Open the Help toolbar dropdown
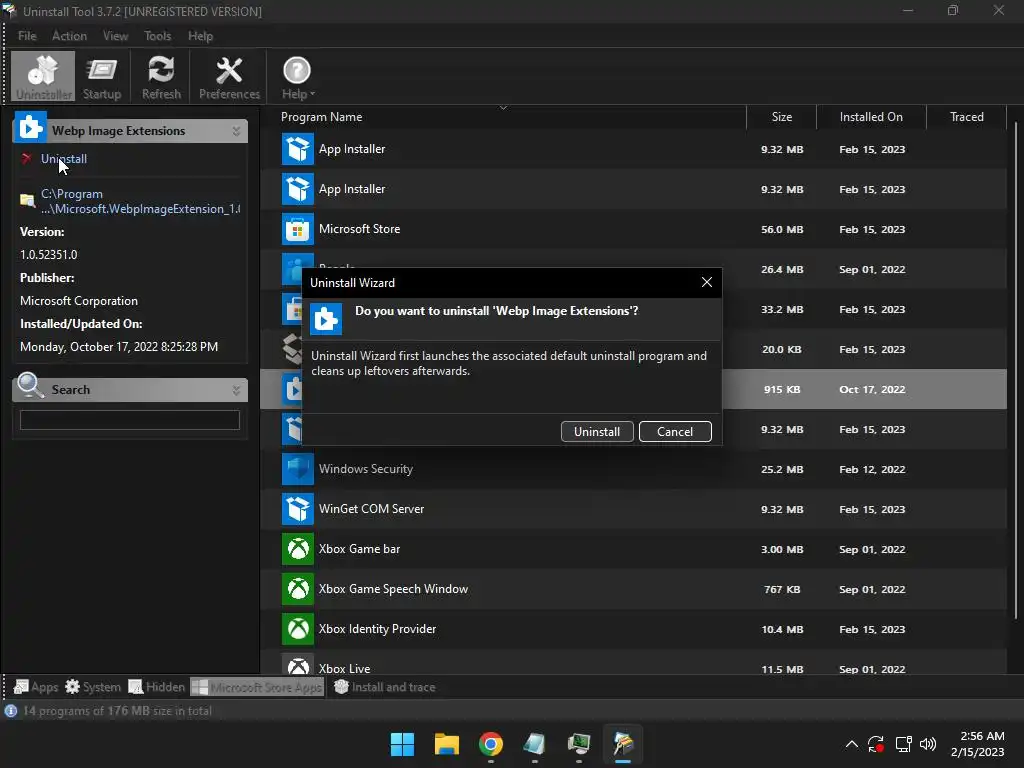1024x768 pixels. point(297,77)
